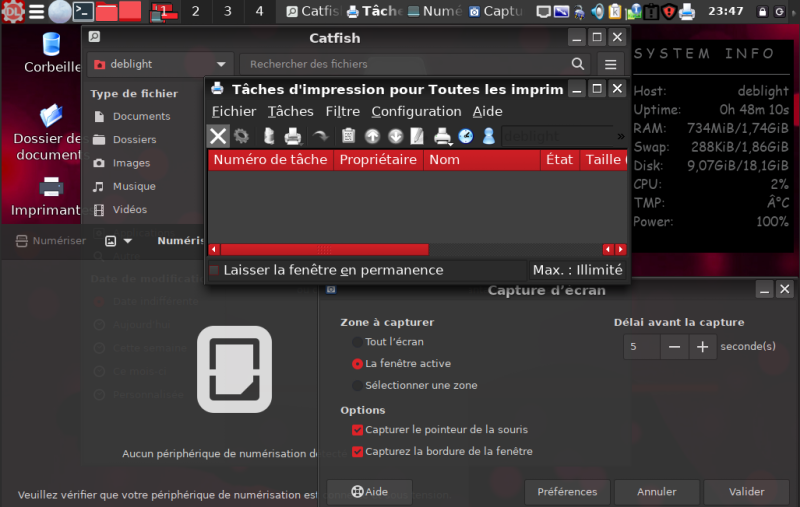Image resolution: width=800 pixels, height=507 pixels.
Task: Toggle the Documents file type filter in Catfish
Action: point(133,116)
